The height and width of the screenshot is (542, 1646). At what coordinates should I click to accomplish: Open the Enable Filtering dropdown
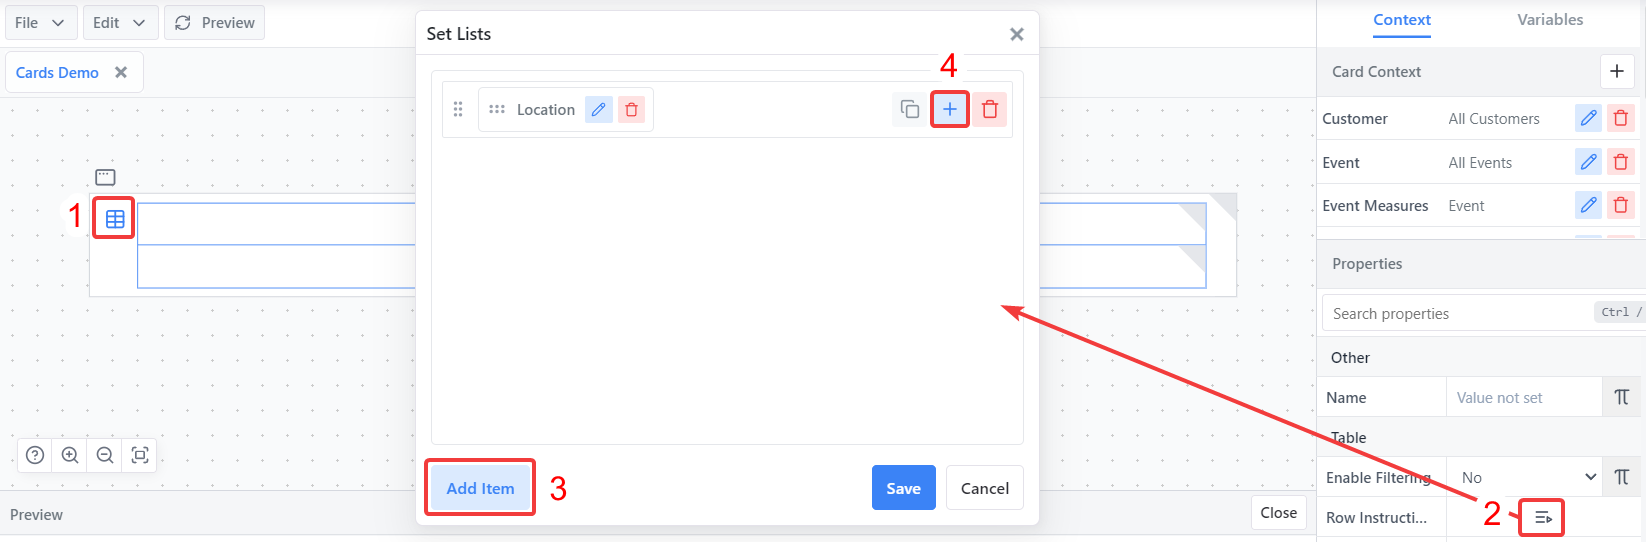pos(1525,478)
